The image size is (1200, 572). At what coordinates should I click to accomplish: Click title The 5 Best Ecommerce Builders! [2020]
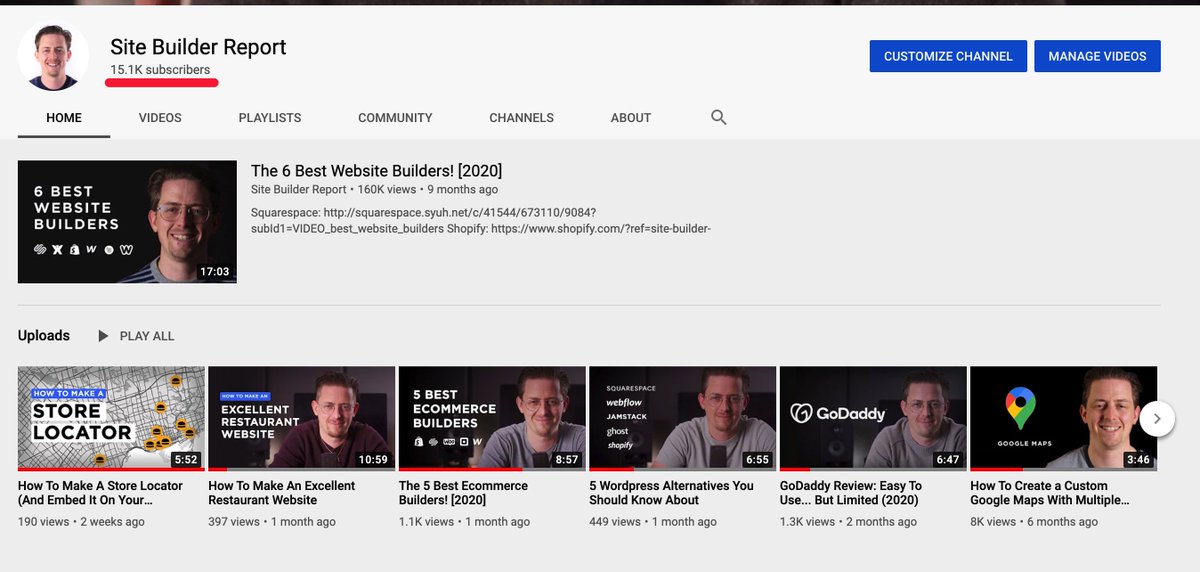463,493
